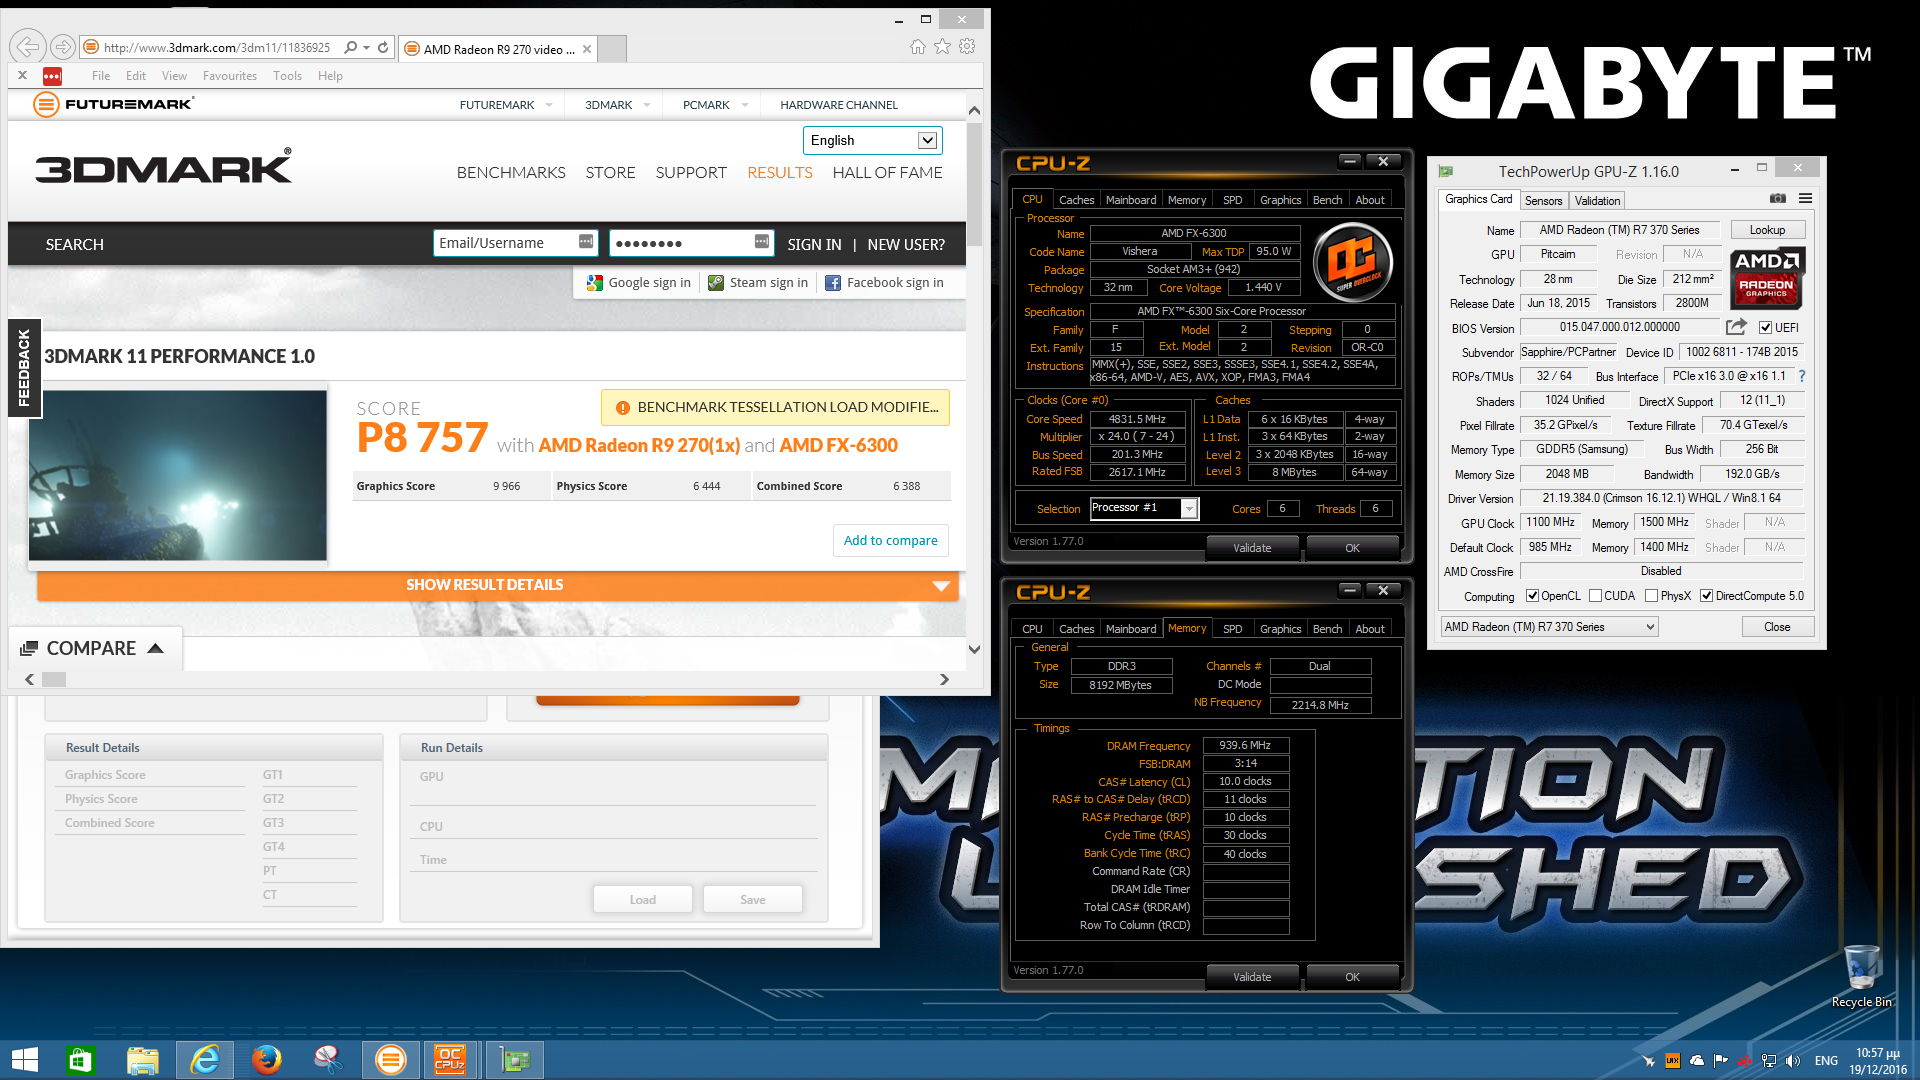Viewport: 1920px width, 1080px height.
Task: Toggle the CUDA checkbox
Action: click(x=1595, y=596)
